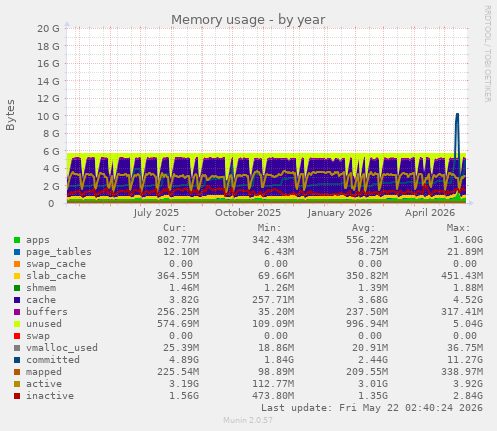Click the purple buffers legend swatch

coord(17,312)
